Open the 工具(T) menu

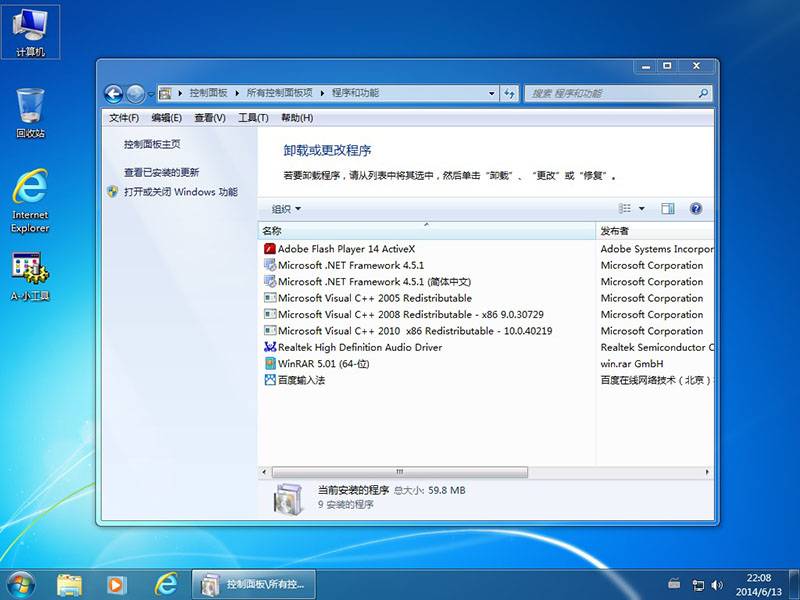pos(253,118)
